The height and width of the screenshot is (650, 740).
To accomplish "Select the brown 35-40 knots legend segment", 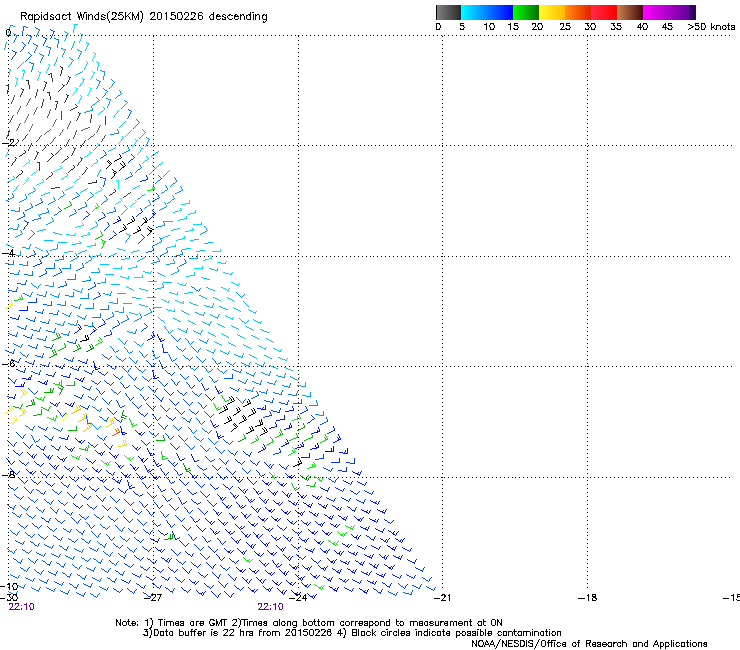I will click(630, 12).
